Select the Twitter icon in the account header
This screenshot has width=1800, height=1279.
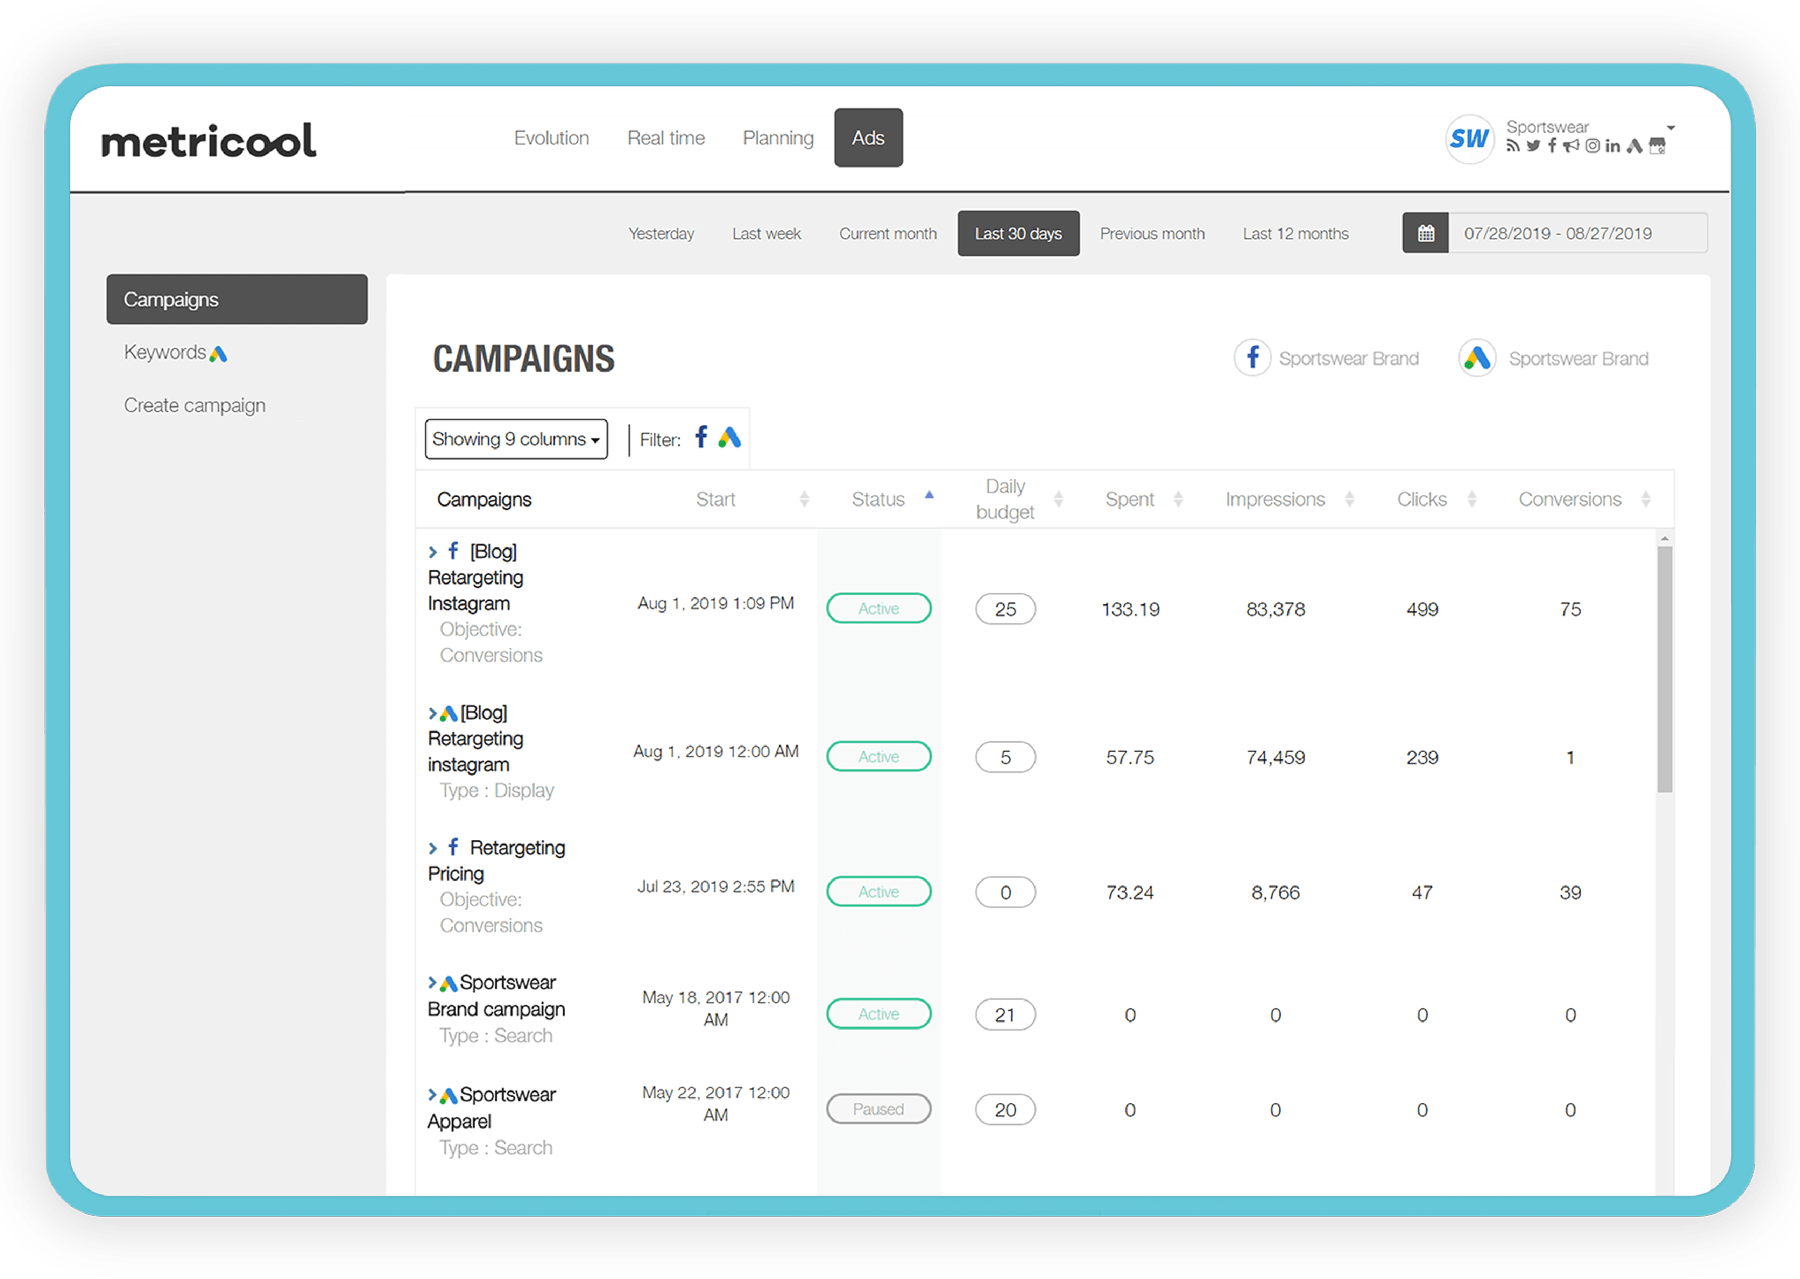coord(1531,146)
